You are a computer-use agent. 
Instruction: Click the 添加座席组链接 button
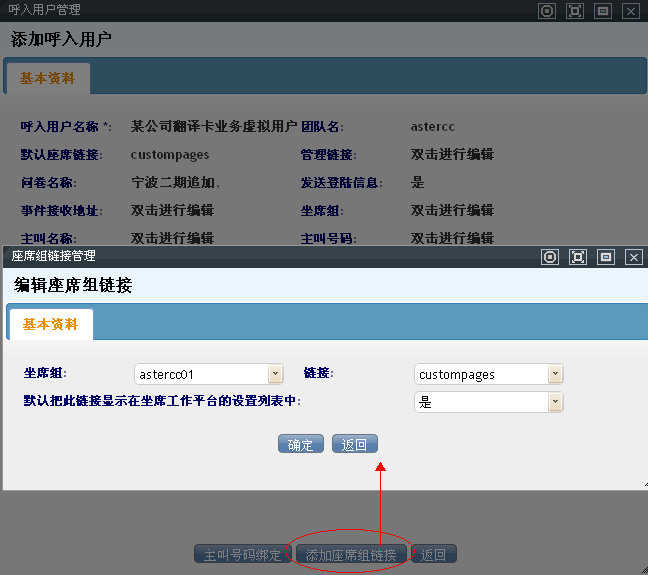click(351, 555)
